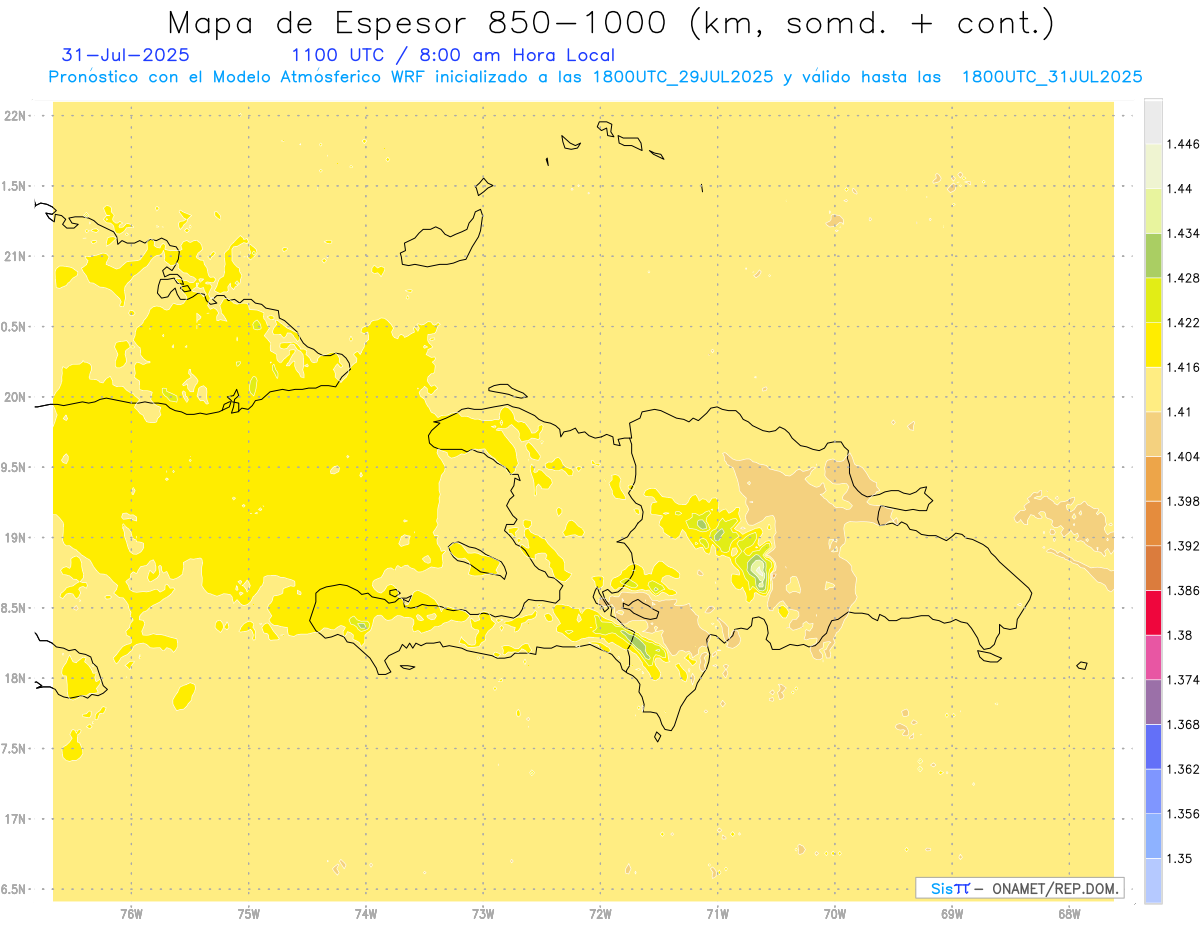Click the 68W longitude tick label
Viewport: 1200px width, 927px height.
point(1069,913)
